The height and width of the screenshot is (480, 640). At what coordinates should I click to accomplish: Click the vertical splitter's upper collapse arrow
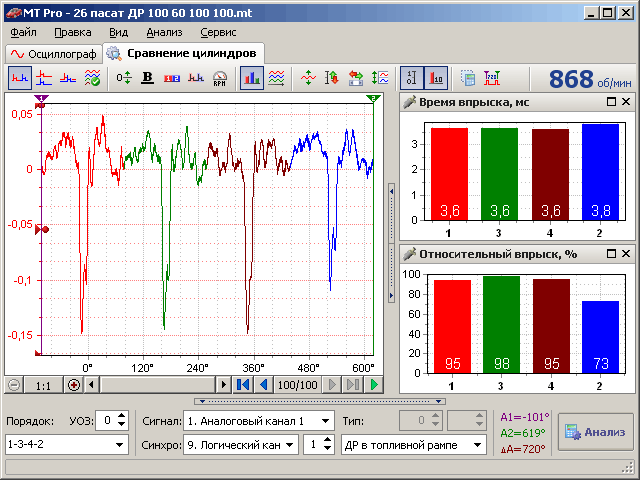click(x=391, y=191)
